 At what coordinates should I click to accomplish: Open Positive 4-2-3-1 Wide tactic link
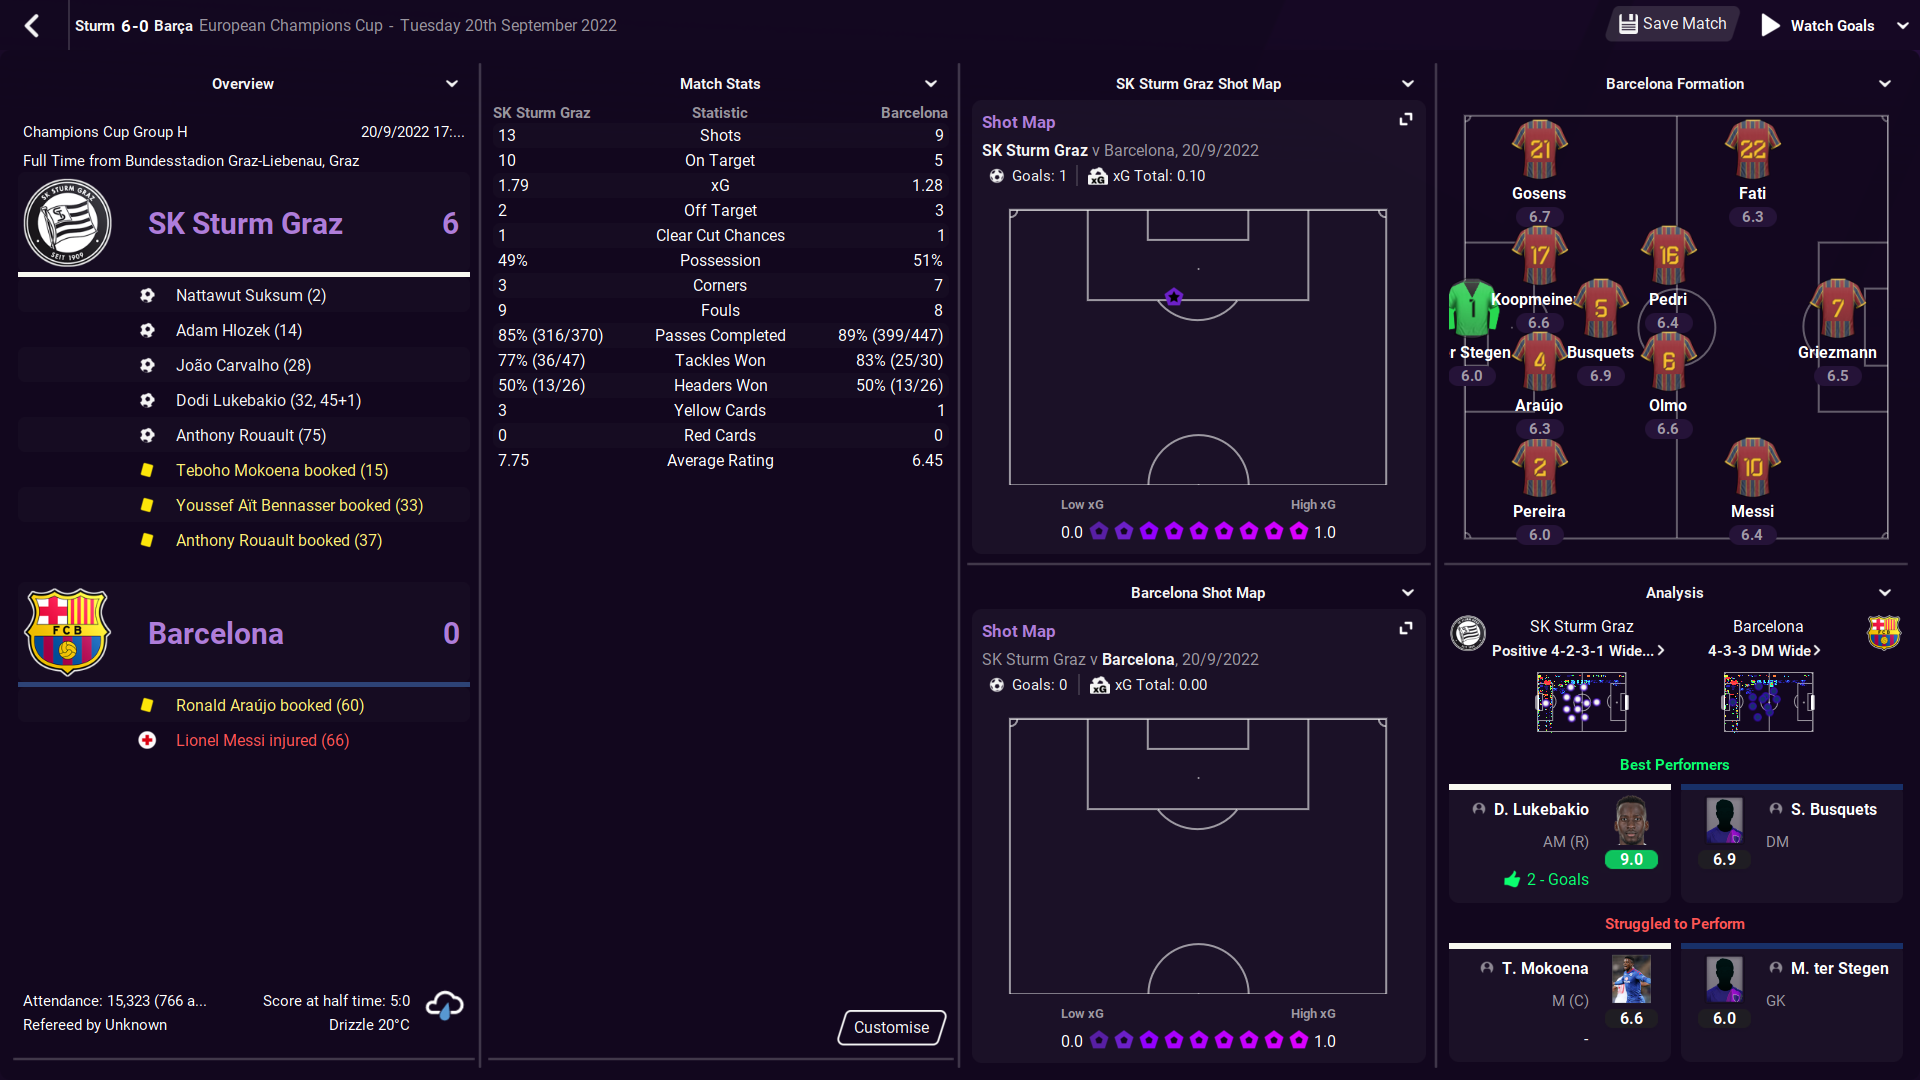pos(1578,651)
